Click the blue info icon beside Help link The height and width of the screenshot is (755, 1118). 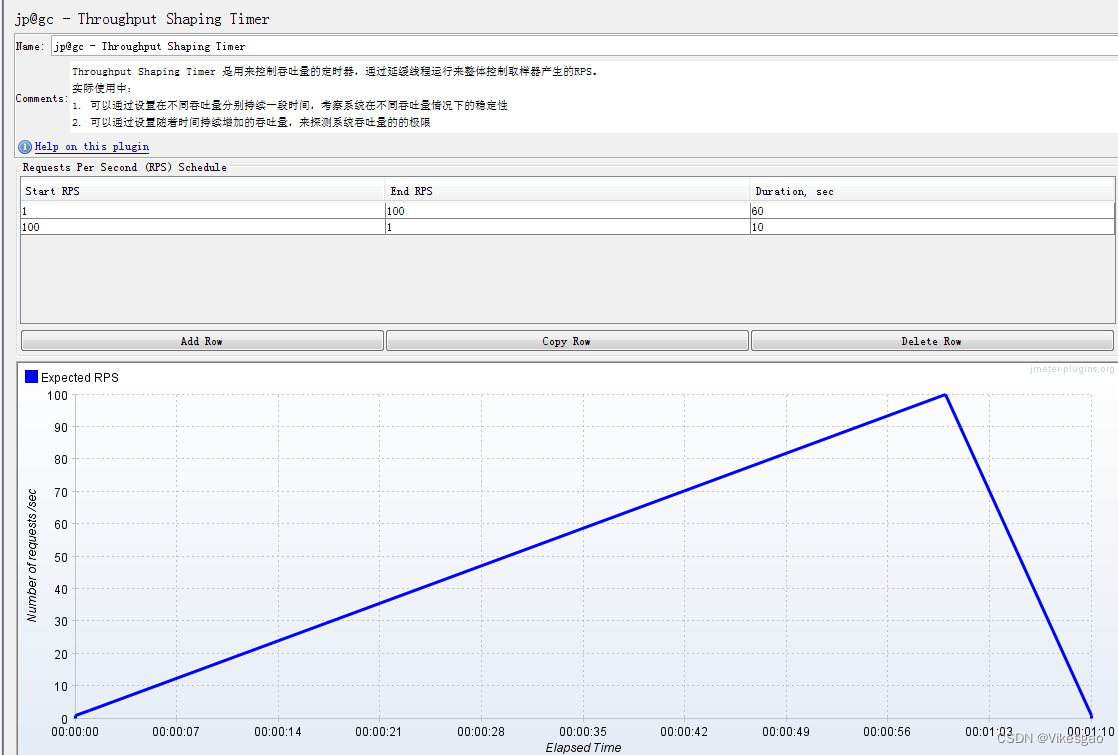coord(25,147)
